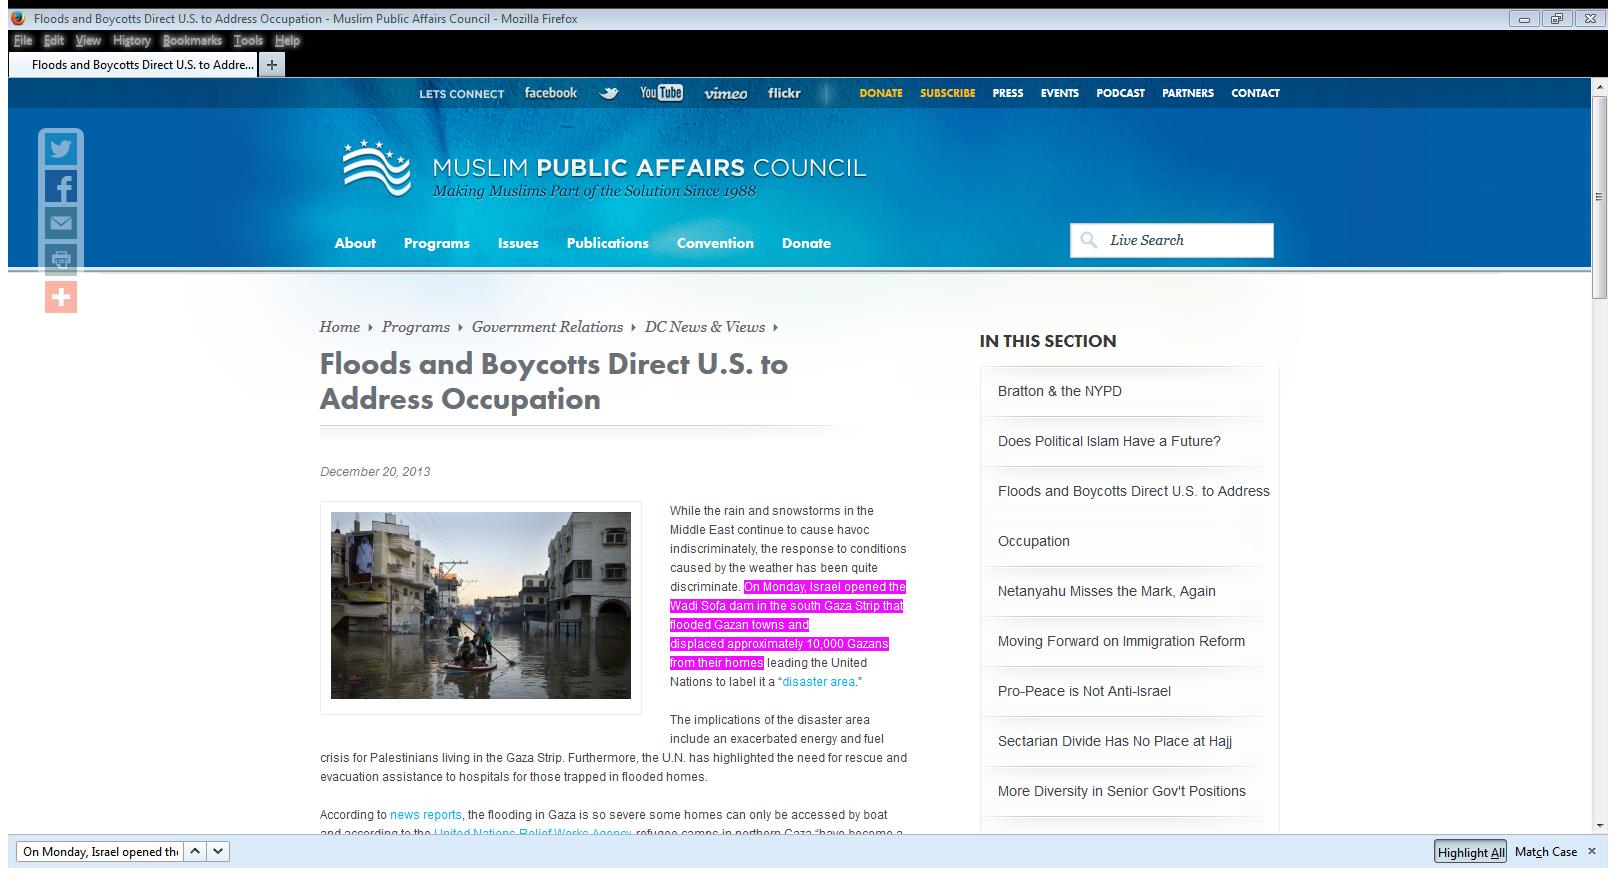Follow the "disaster area" link
Screen dimensions: 1616x876
pos(818,682)
